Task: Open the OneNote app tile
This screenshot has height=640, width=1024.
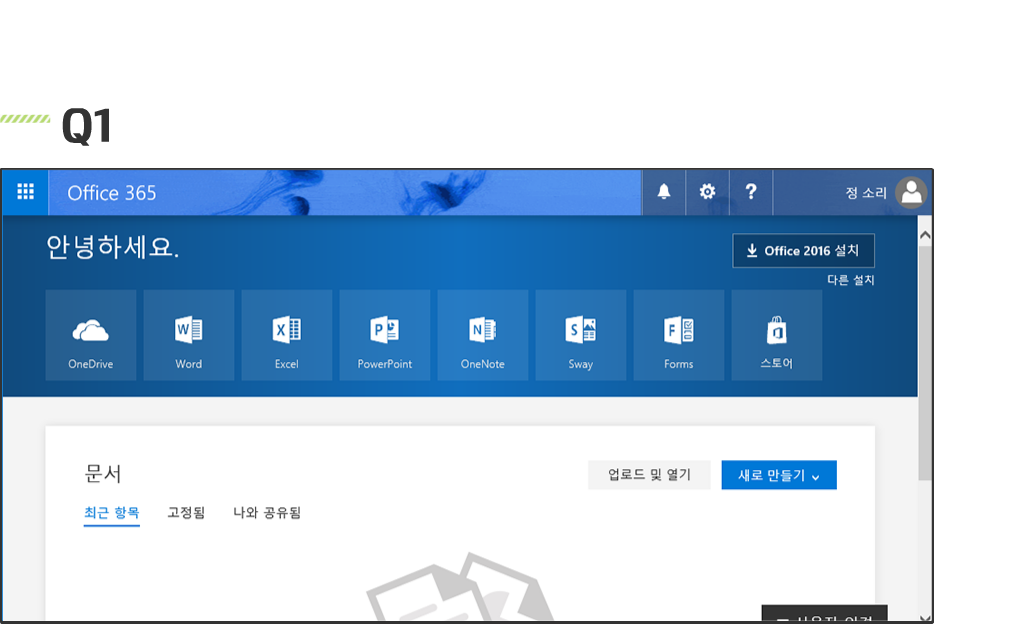Action: [x=483, y=335]
